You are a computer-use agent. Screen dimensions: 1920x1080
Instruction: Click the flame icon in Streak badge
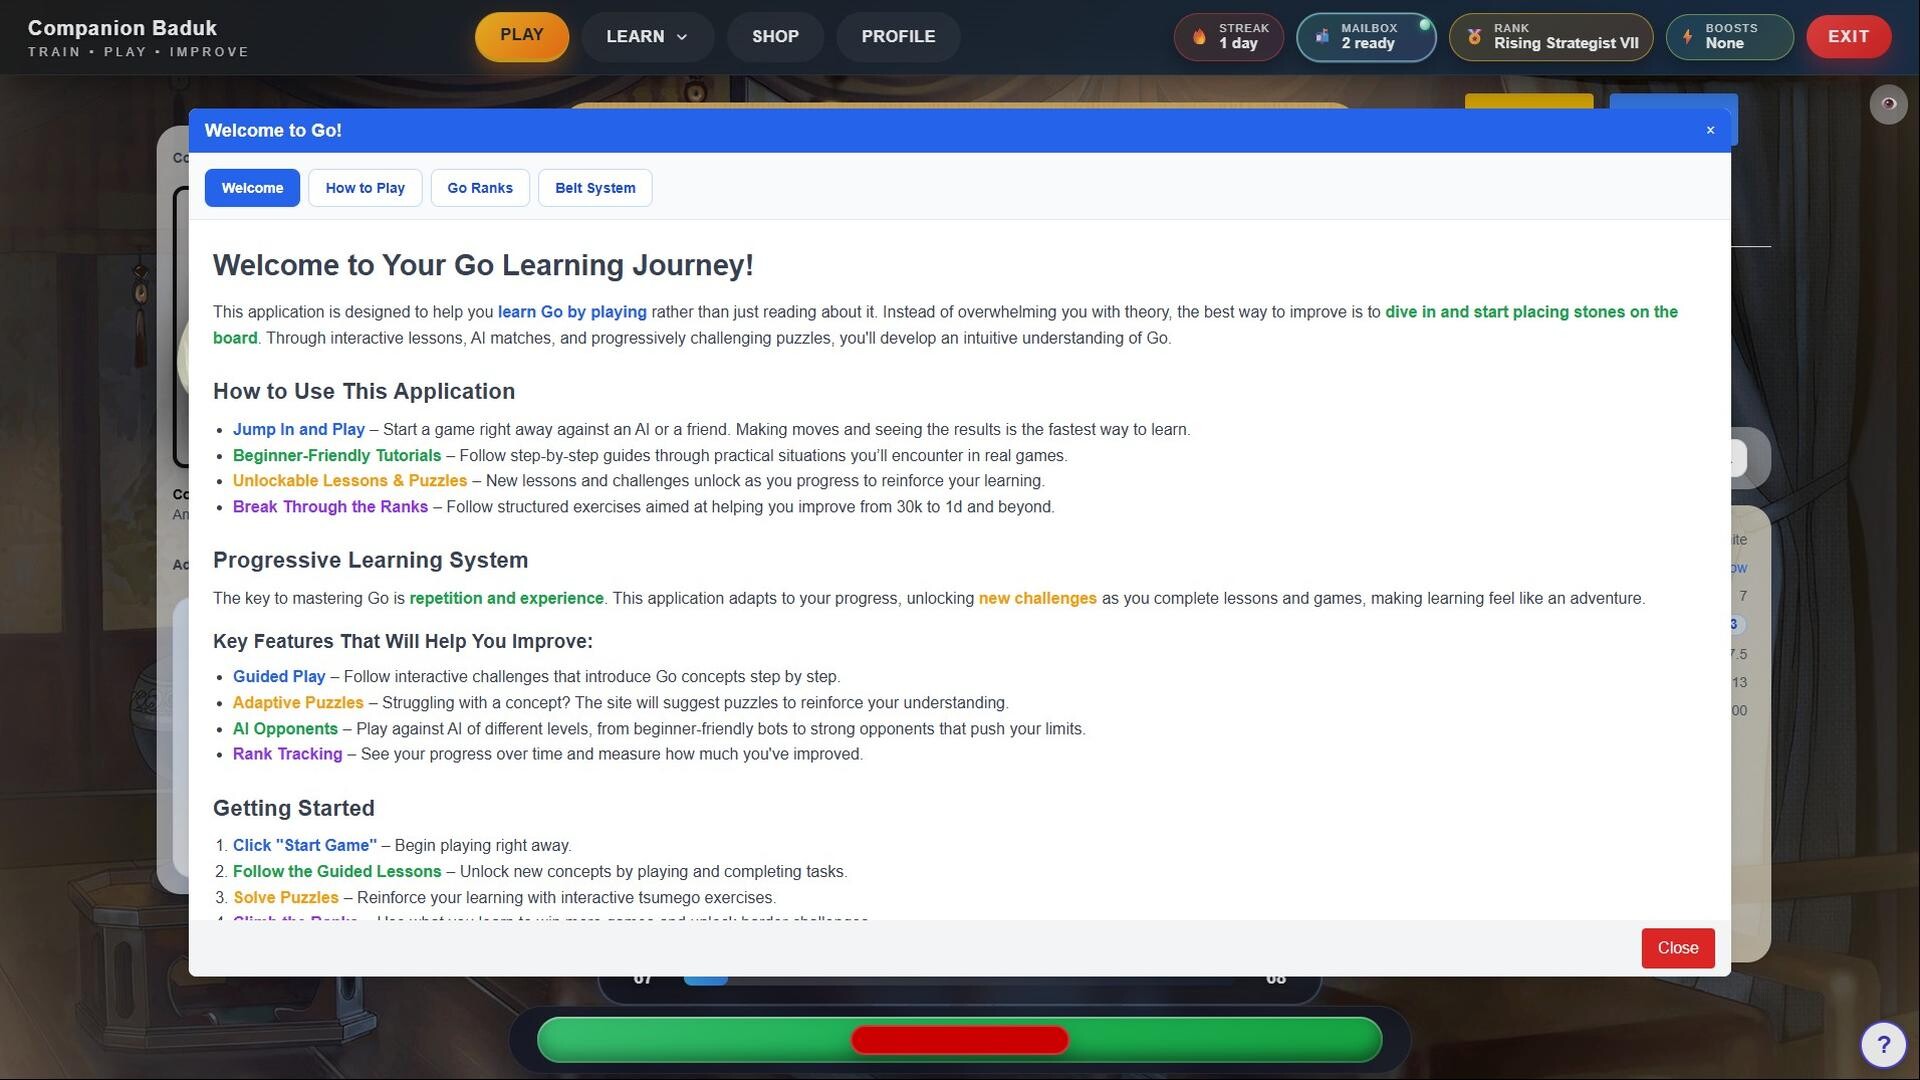click(x=1199, y=37)
